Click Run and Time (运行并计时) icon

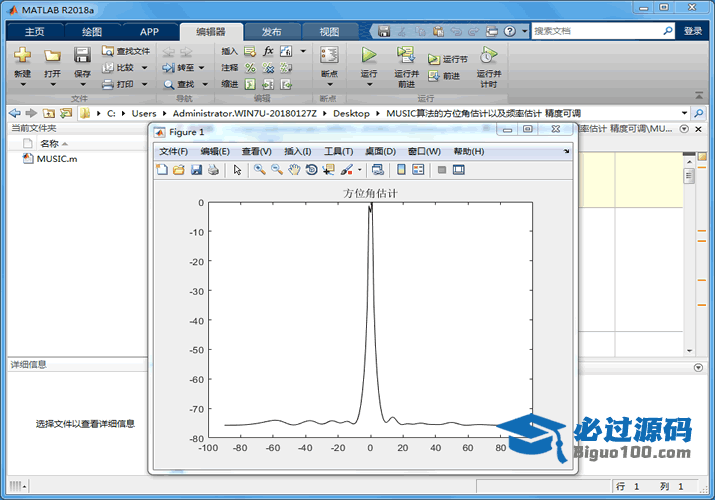(488, 55)
